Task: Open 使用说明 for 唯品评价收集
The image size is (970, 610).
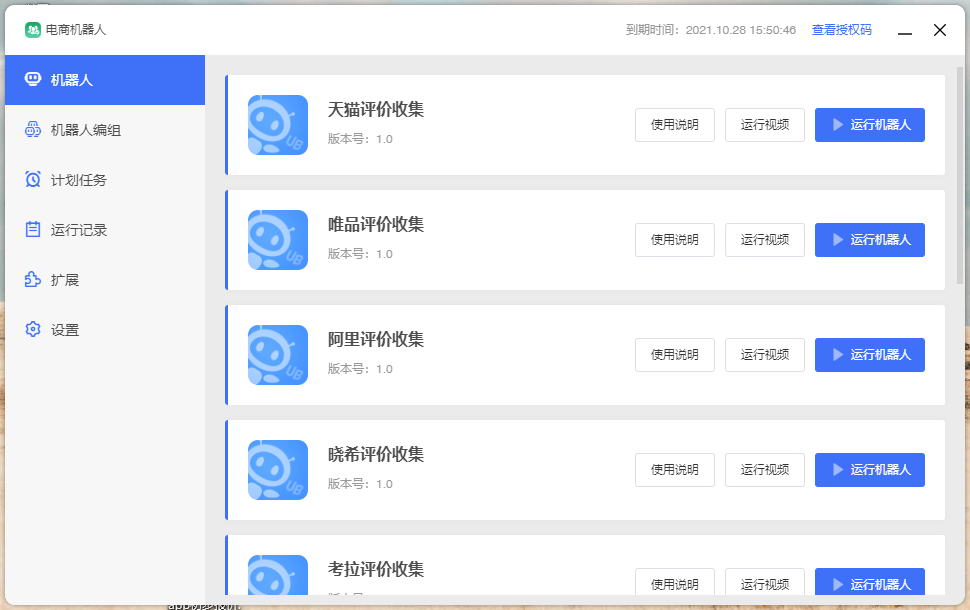Action: point(675,240)
